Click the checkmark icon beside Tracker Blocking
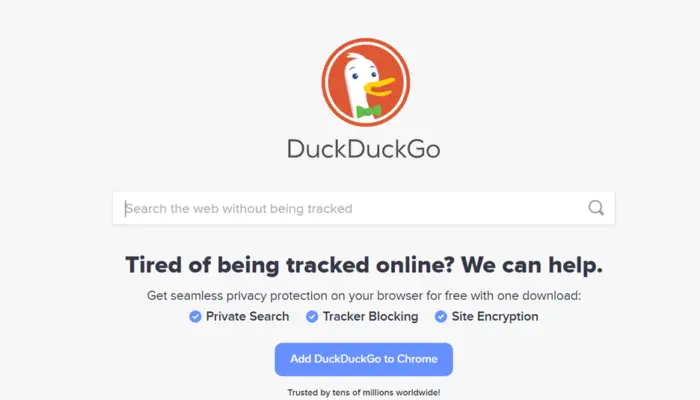The width and height of the screenshot is (700, 400). 312,317
